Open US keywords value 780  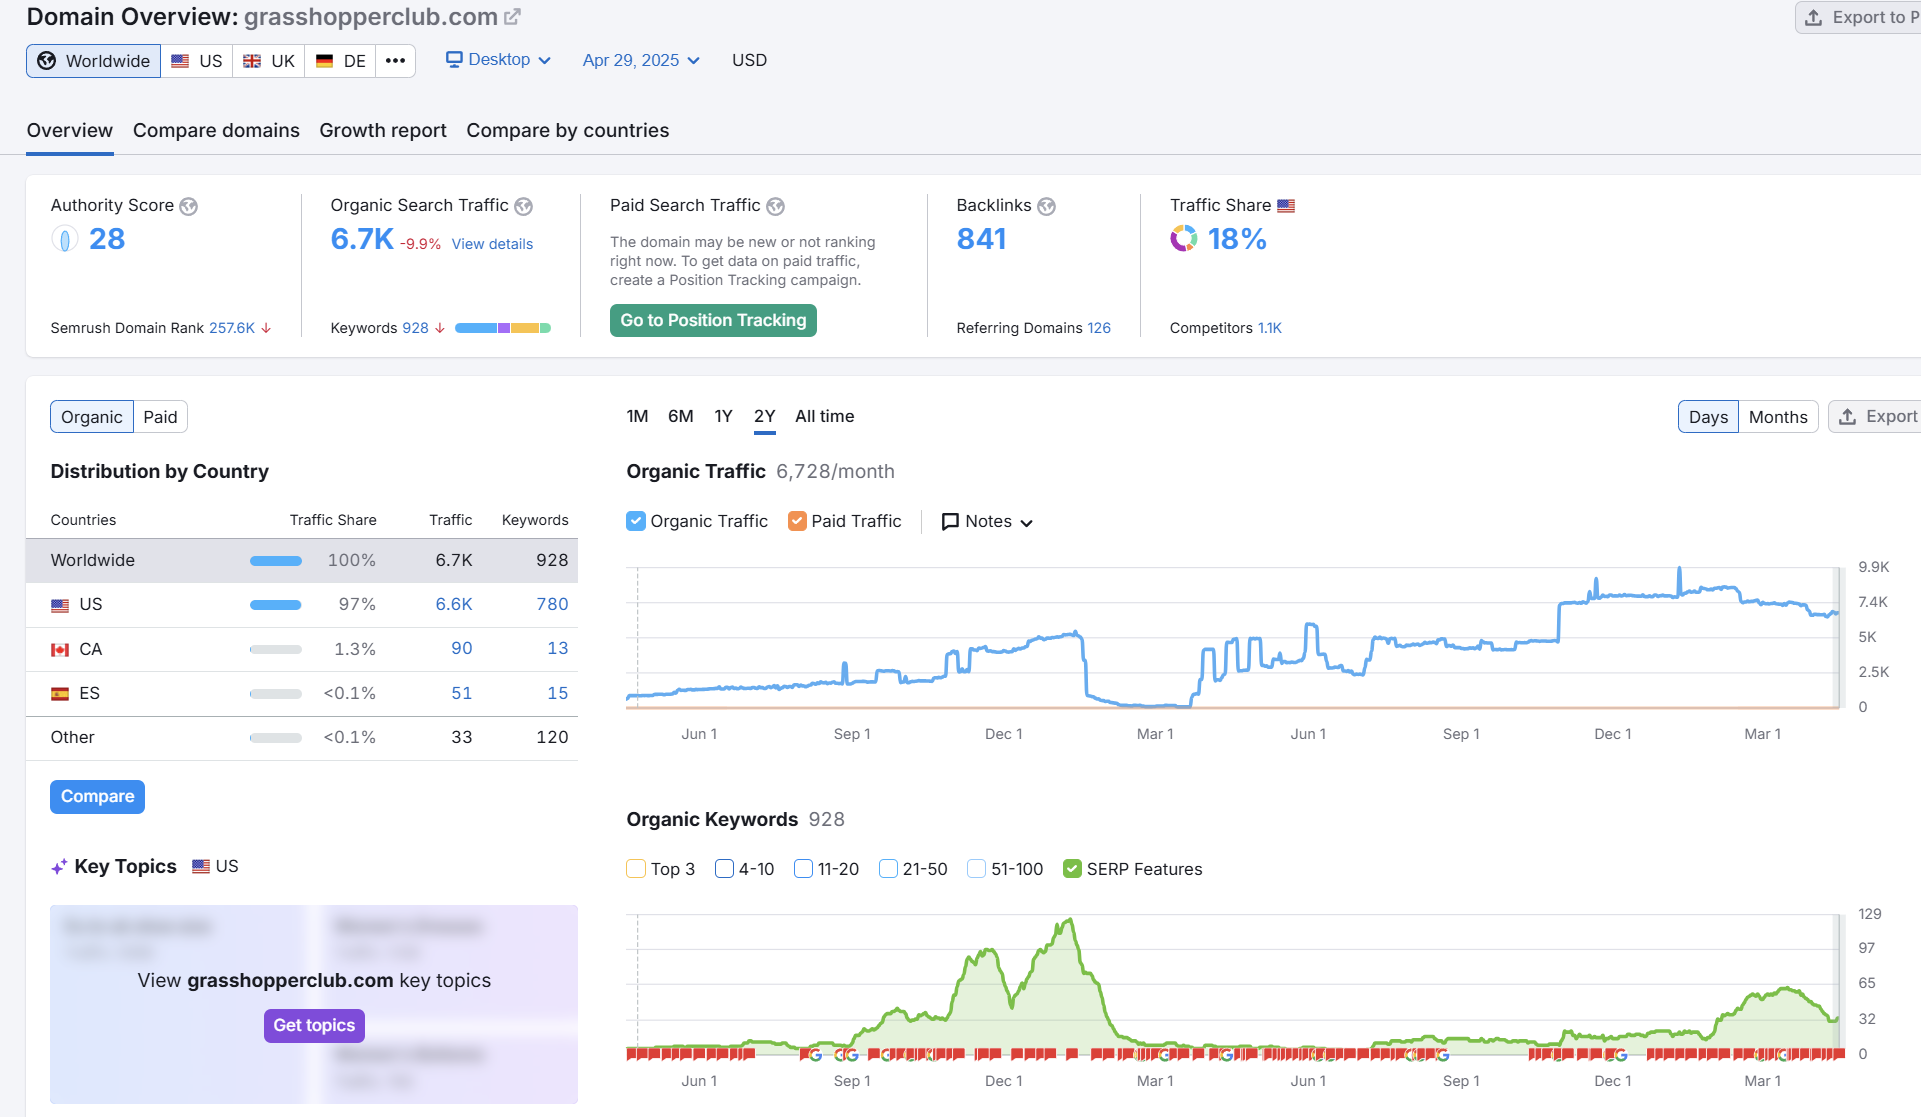pos(552,604)
